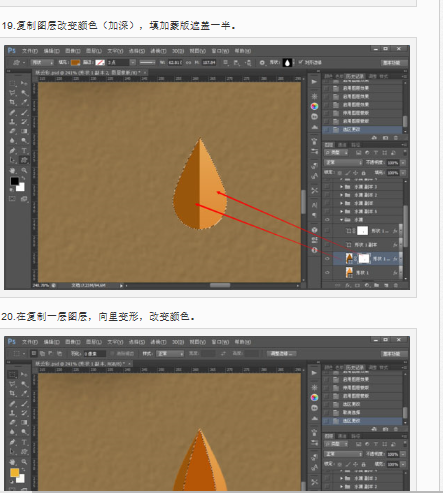Select 历史记录 tab in upper panel group
The height and width of the screenshot is (493, 443).
(355, 76)
